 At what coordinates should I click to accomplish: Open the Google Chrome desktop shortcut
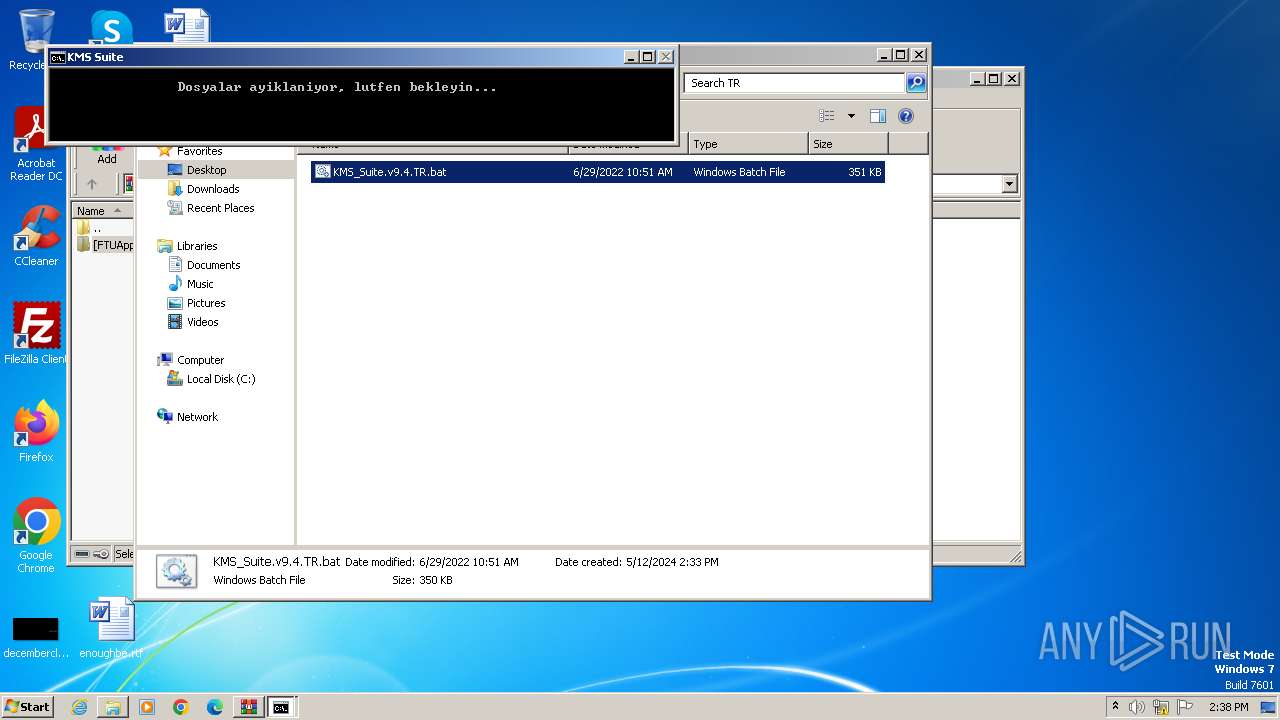pos(36,536)
